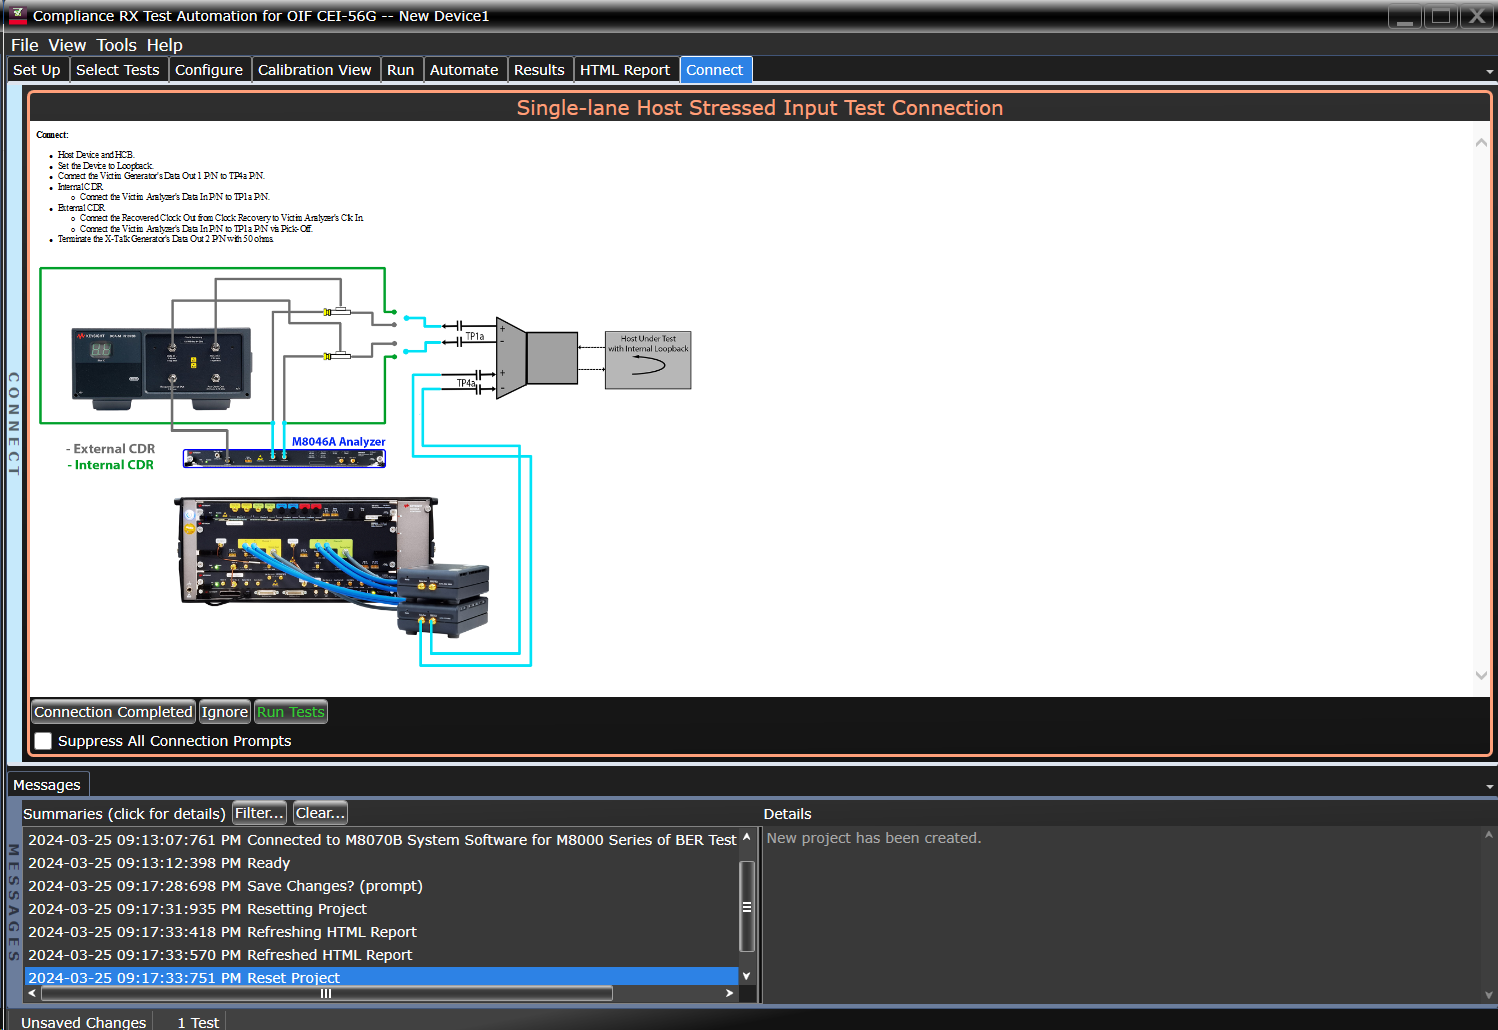Click the messages horizontal scrollbar thumb
The image size is (1498, 1030).
326,993
